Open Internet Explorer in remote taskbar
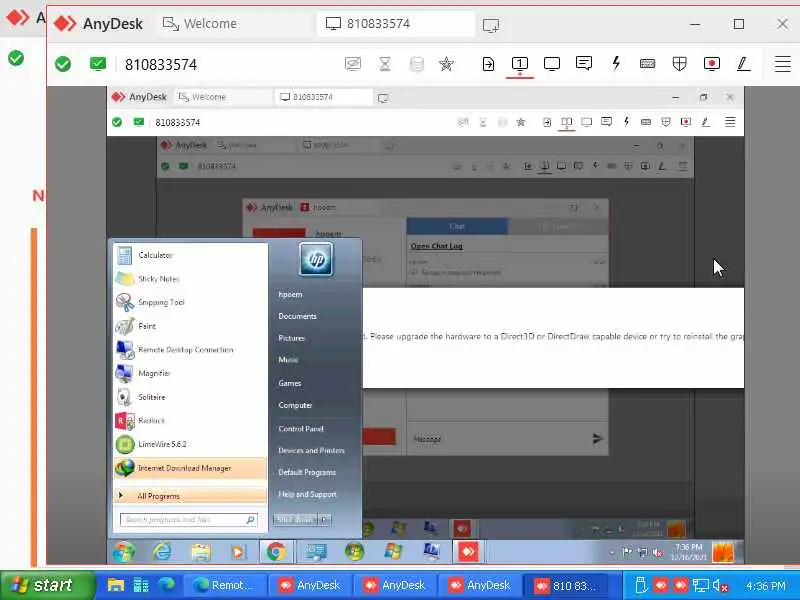 tap(162, 552)
